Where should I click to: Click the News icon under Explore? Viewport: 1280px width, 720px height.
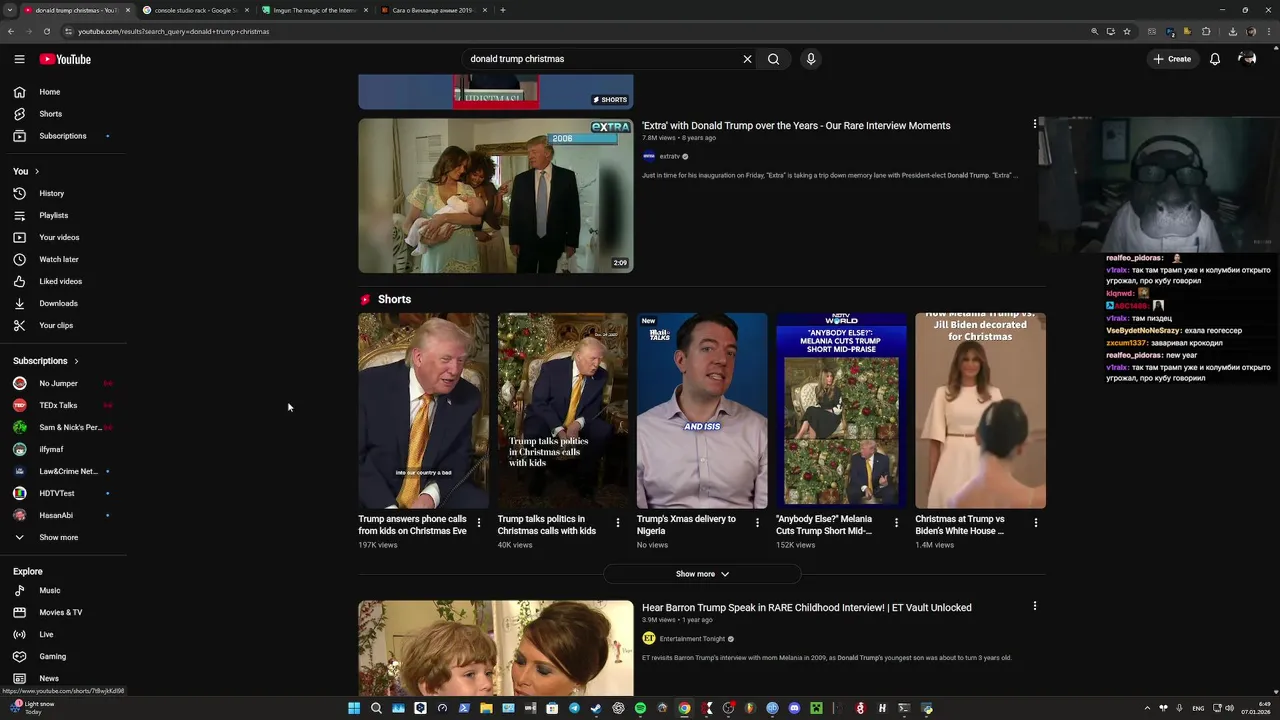tap(19, 678)
